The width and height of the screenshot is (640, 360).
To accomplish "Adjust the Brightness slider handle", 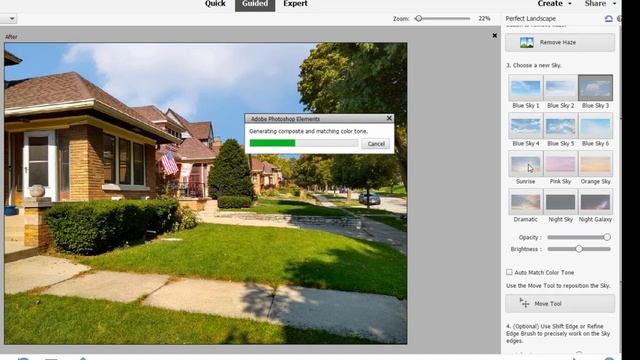I will pyautogui.click(x=579, y=249).
